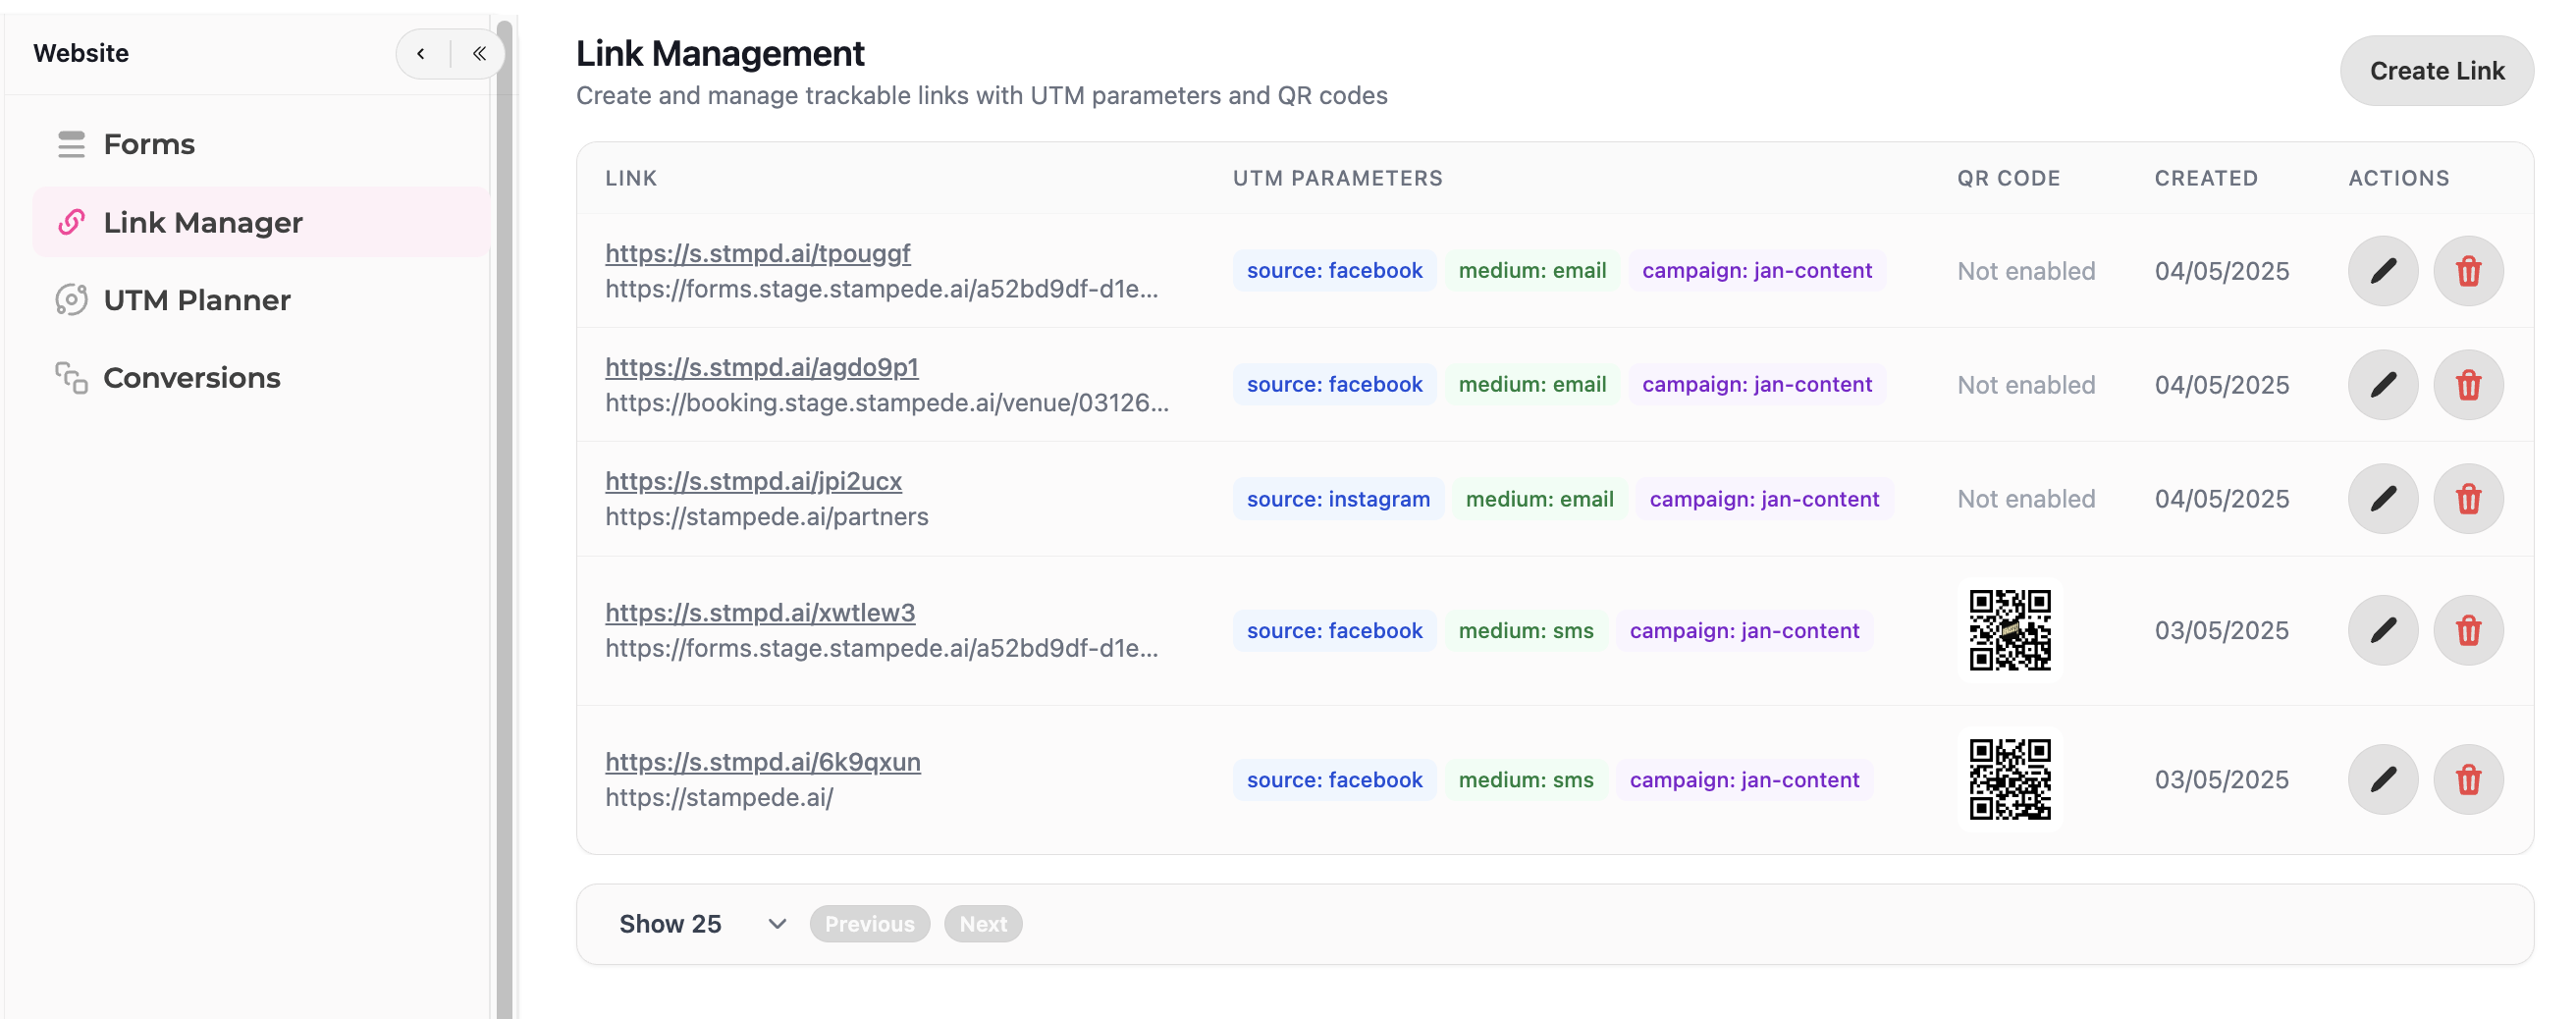Viewport: 2576px width, 1019px height.
Task: Click 'Not enabled' in jpi2ucx row
Action: click(x=2026, y=499)
